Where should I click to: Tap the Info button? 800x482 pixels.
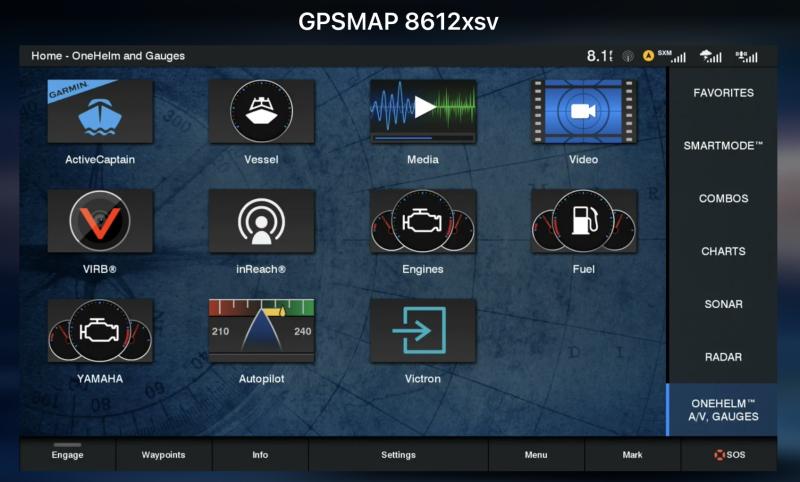[x=260, y=455]
